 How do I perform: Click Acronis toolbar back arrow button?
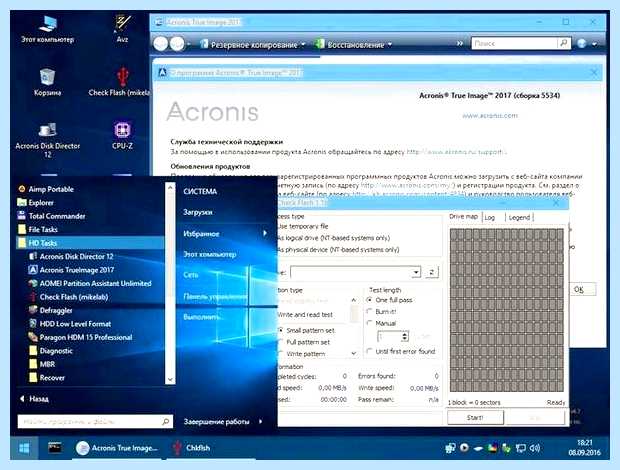tap(161, 43)
